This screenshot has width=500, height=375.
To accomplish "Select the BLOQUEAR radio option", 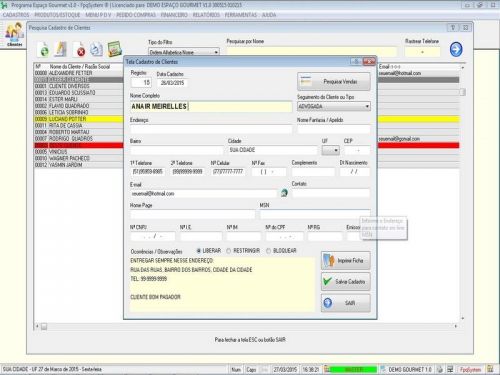I will click(281, 251).
